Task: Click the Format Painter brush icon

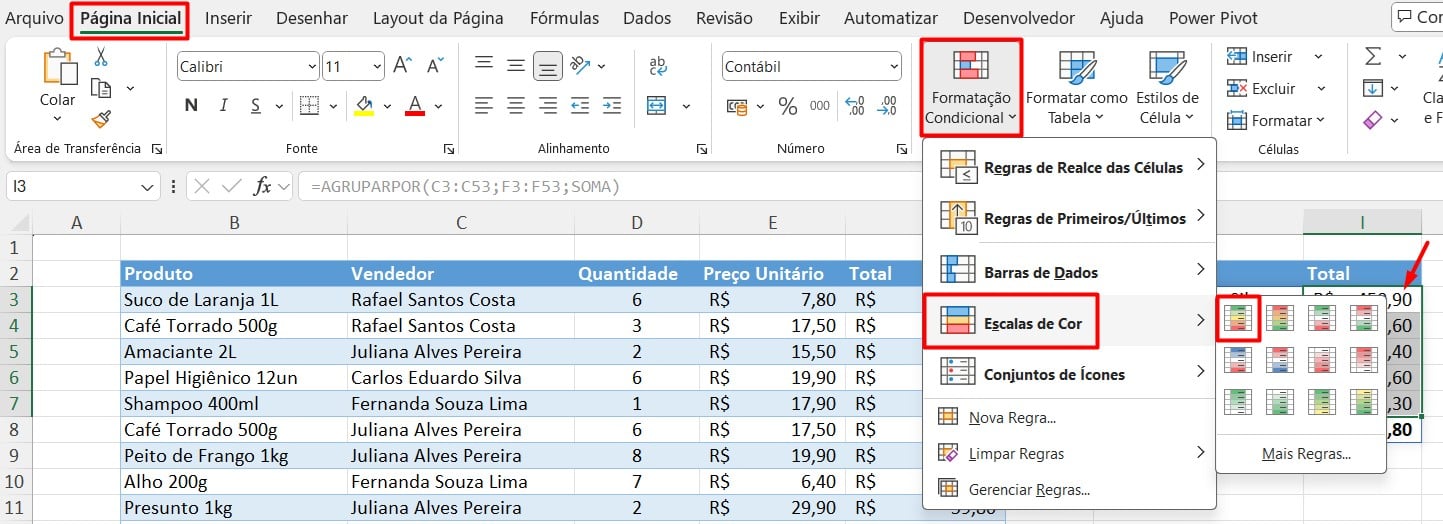Action: pos(100,120)
